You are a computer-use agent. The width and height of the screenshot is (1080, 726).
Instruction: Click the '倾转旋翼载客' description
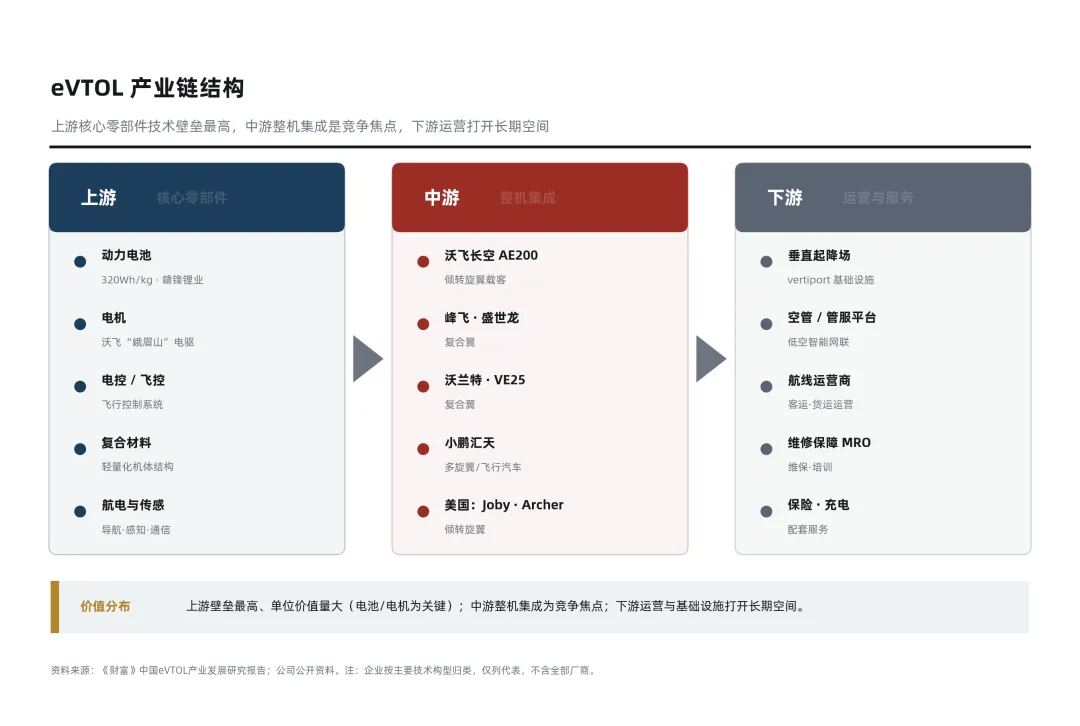pyautogui.click(x=475, y=280)
